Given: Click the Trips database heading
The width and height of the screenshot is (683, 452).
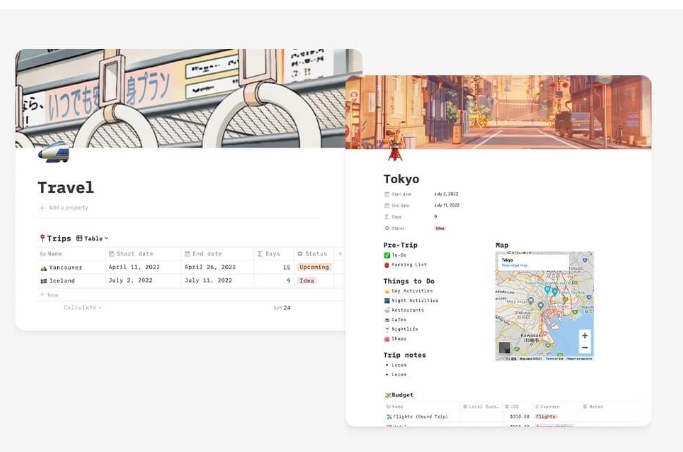Looking at the screenshot, I should click(x=59, y=238).
